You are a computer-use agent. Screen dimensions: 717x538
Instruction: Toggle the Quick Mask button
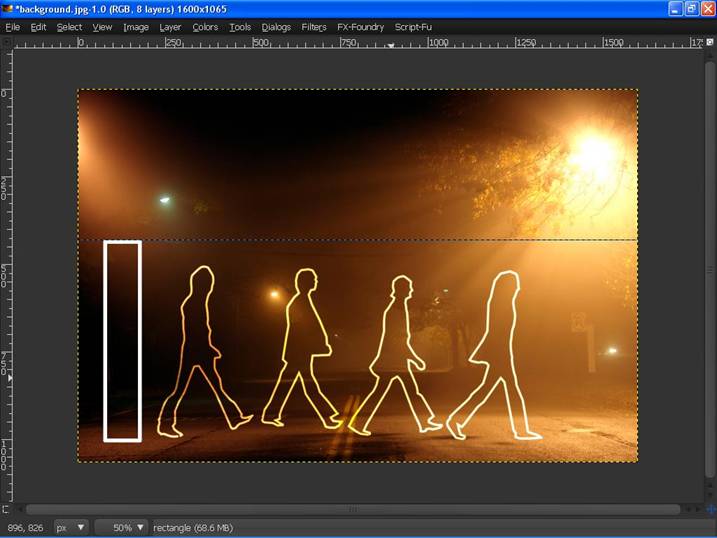click(5, 509)
